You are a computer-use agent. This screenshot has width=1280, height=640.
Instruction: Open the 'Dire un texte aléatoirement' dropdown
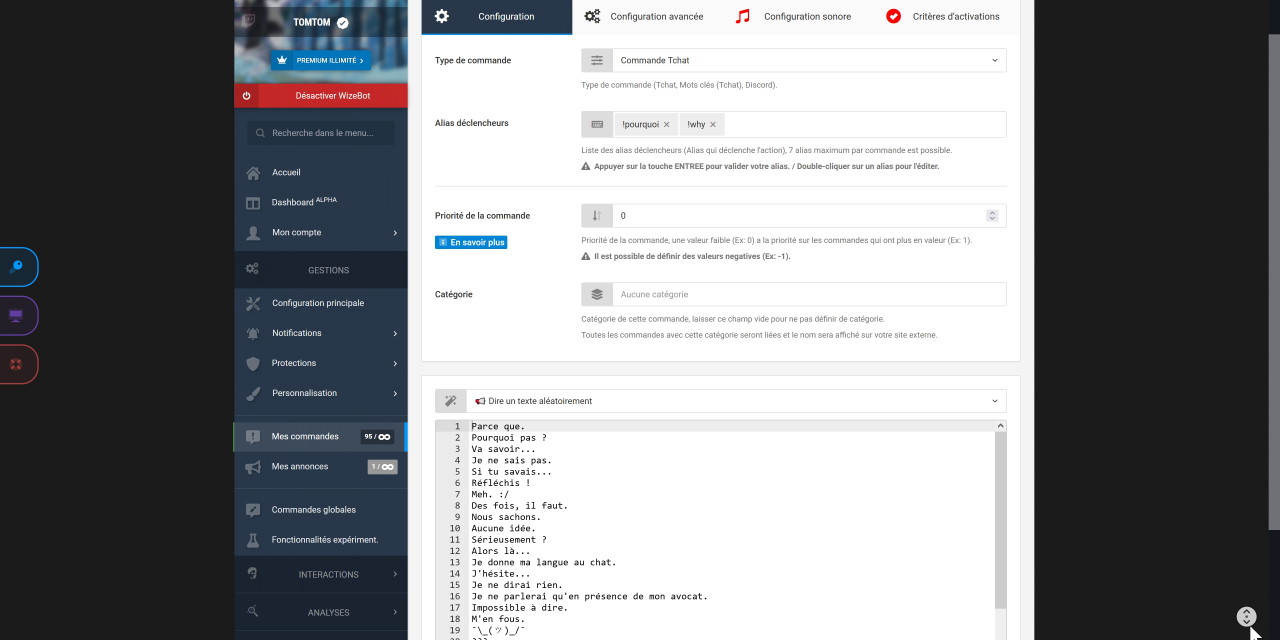[x=735, y=401]
